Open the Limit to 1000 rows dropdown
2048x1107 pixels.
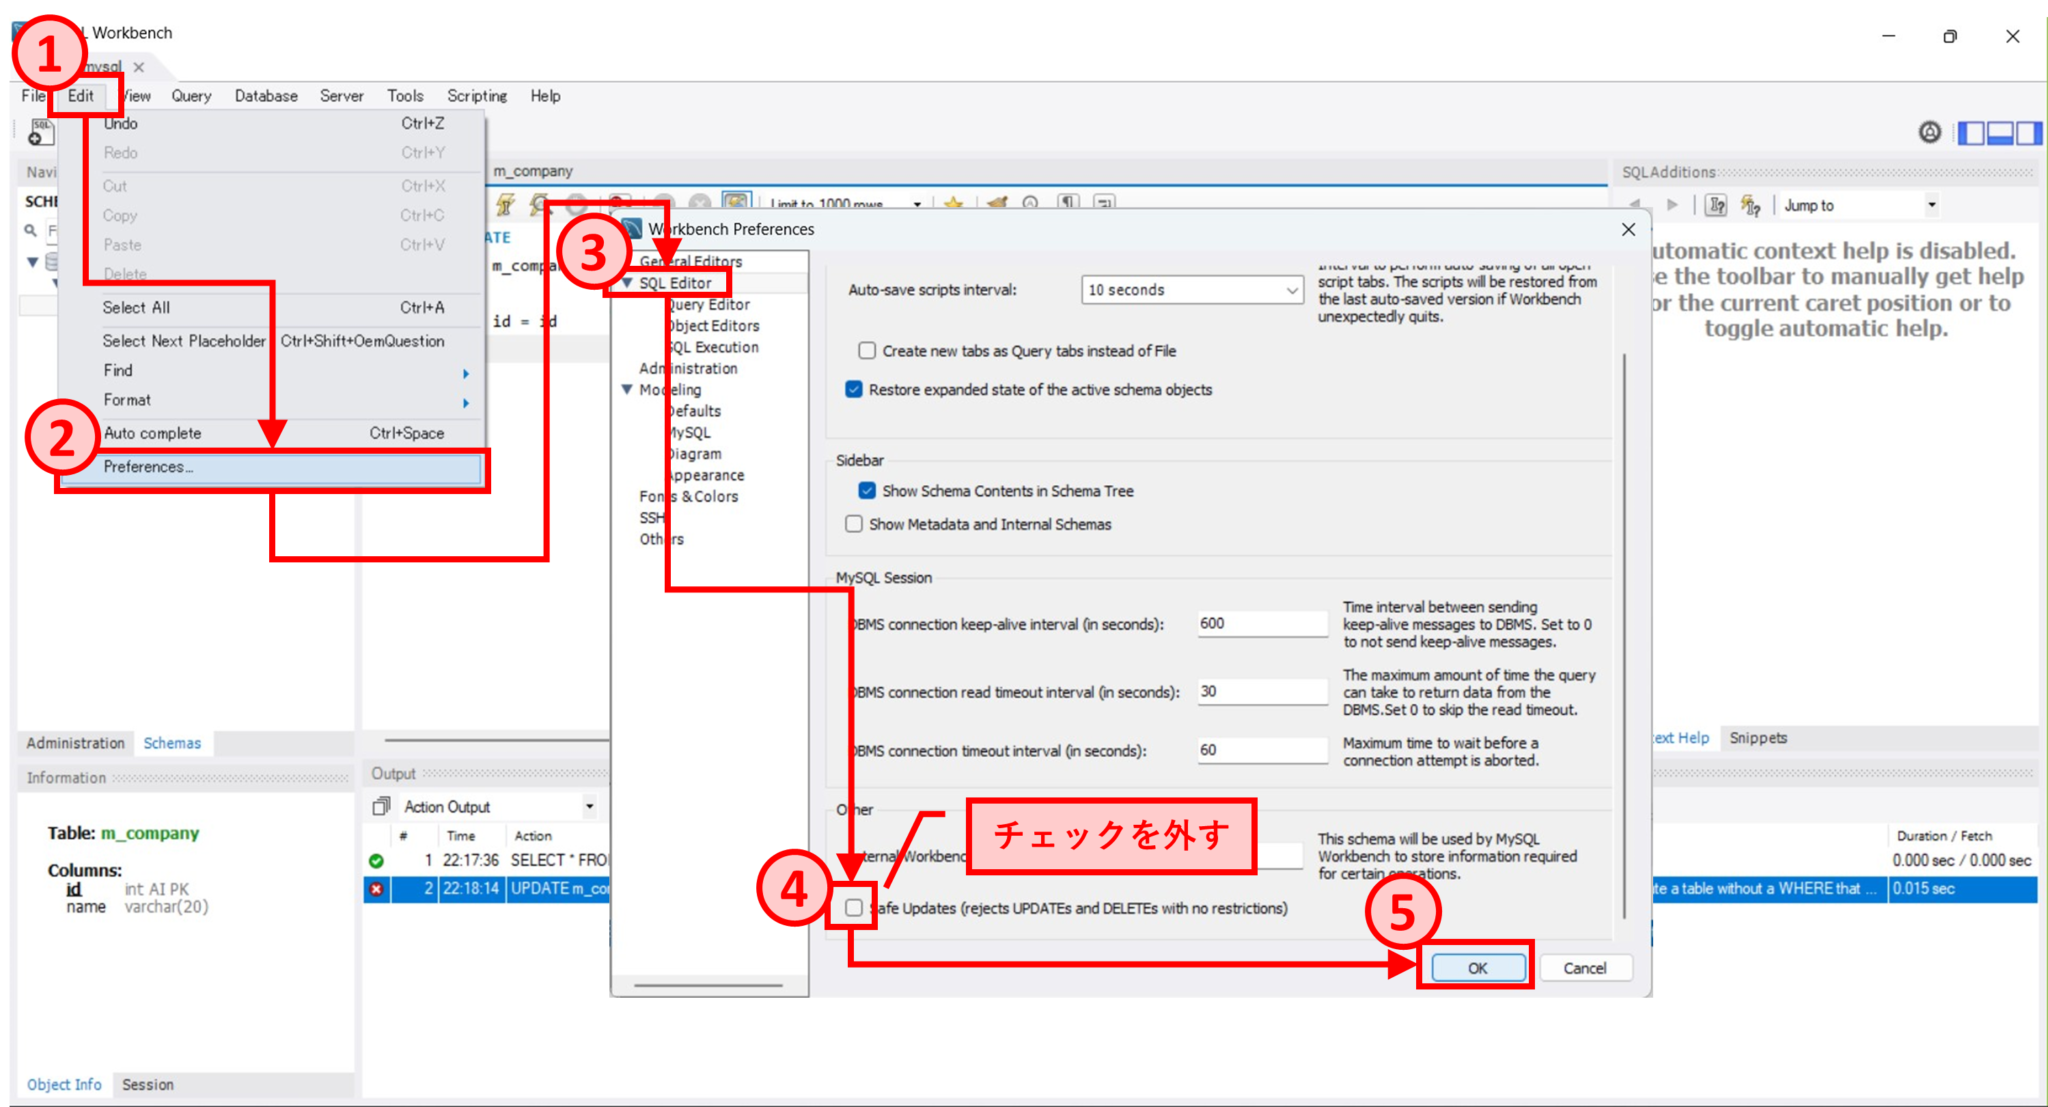[917, 204]
